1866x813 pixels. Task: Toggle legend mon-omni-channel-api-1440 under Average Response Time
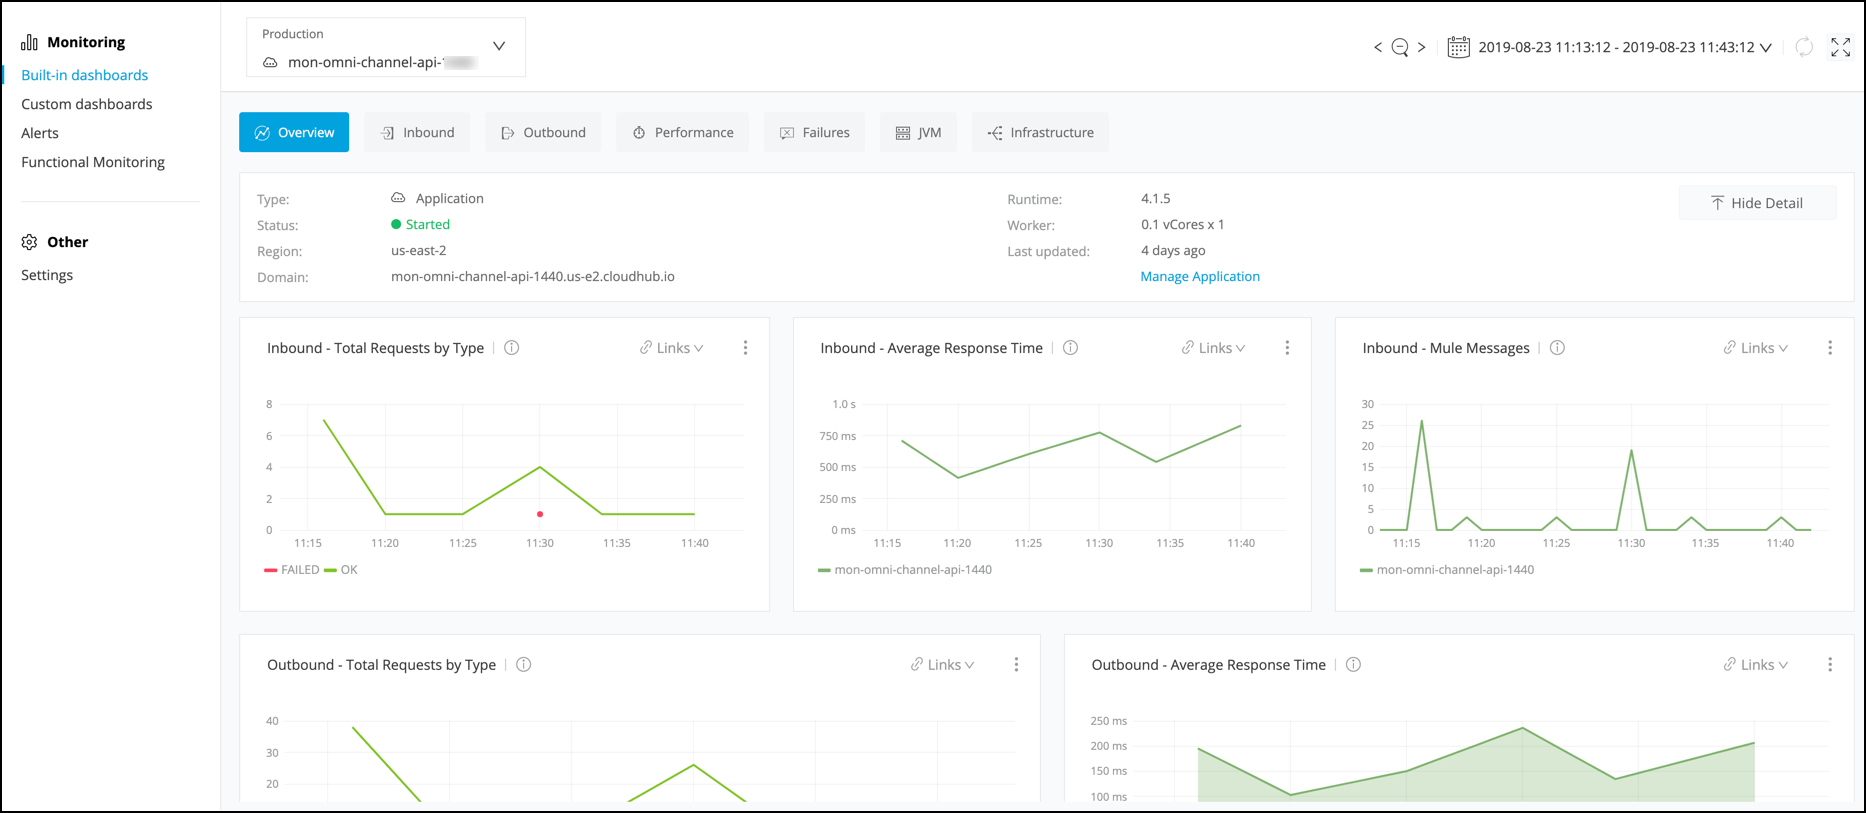click(x=905, y=570)
